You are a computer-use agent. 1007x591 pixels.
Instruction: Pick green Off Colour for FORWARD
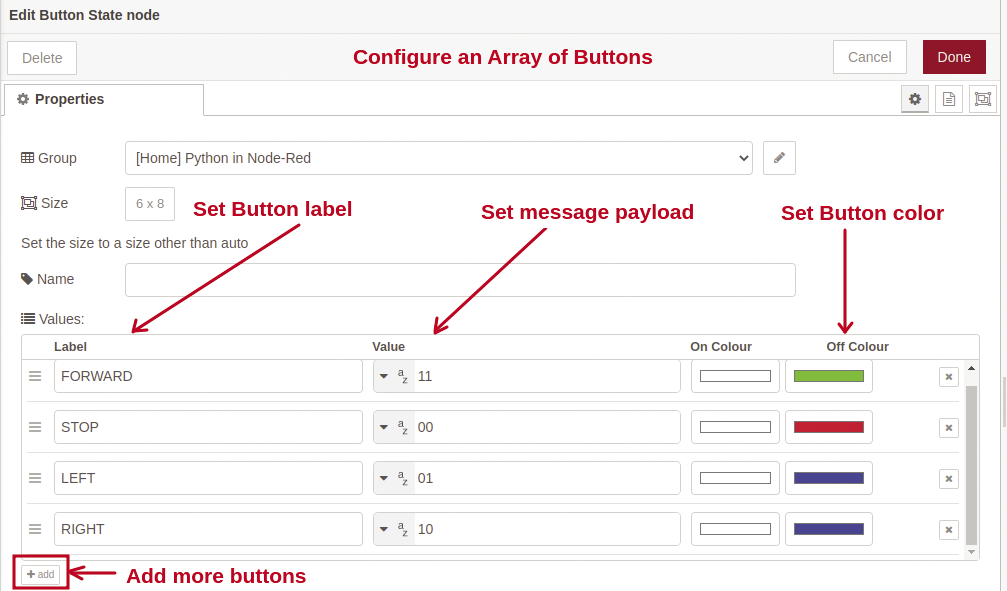(x=828, y=377)
